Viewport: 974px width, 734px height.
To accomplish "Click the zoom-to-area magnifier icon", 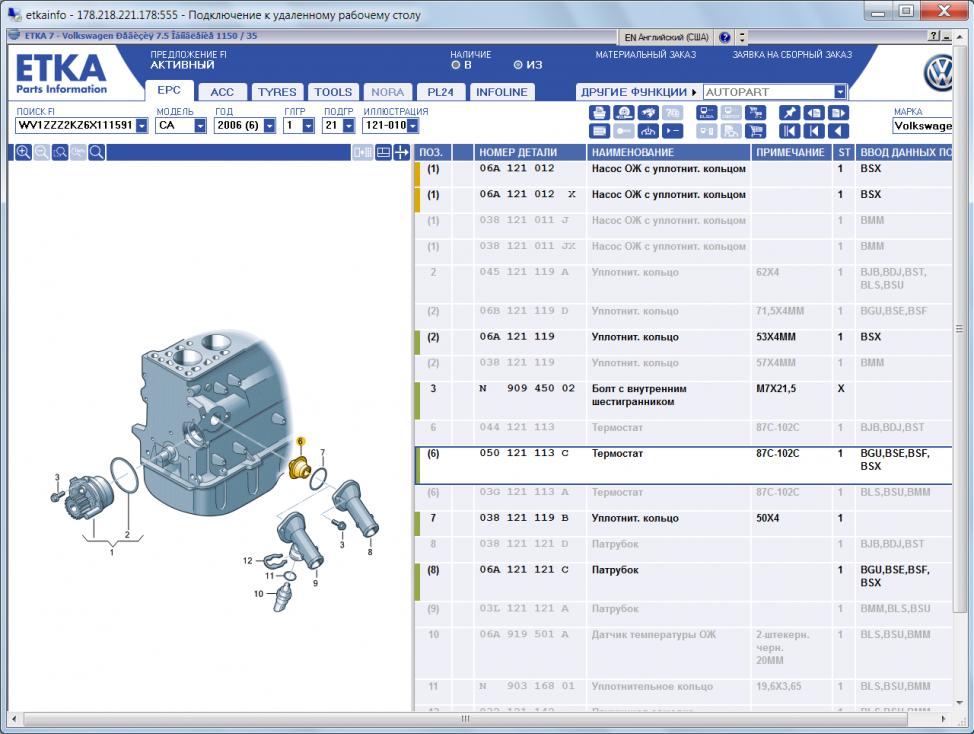I will click(x=60, y=152).
